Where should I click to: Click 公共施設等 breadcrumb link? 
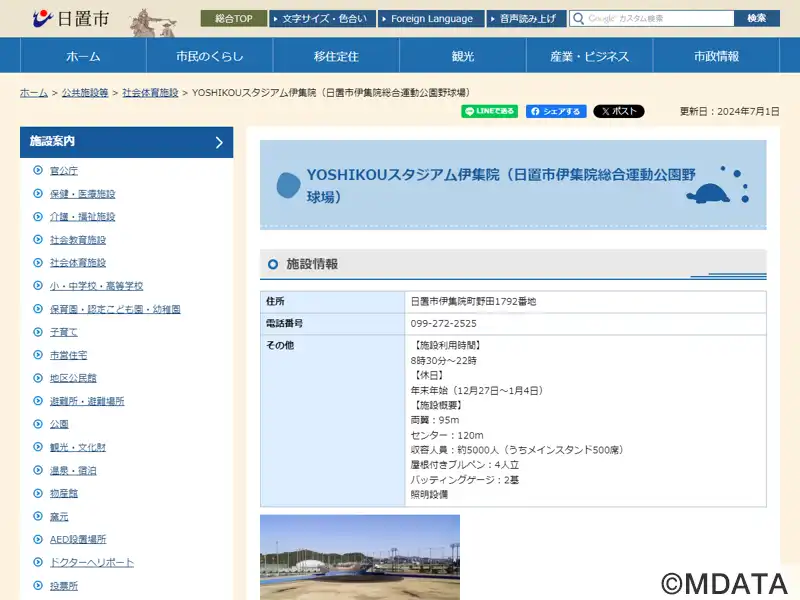pyautogui.click(x=85, y=92)
